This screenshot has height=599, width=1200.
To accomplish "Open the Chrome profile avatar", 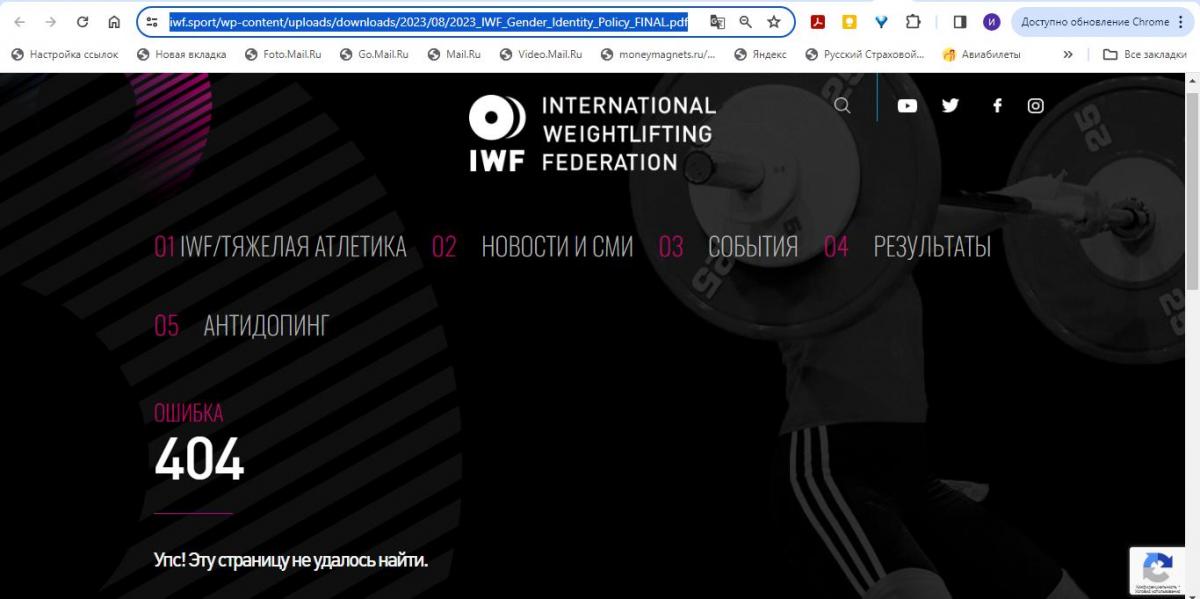I will tap(991, 22).
